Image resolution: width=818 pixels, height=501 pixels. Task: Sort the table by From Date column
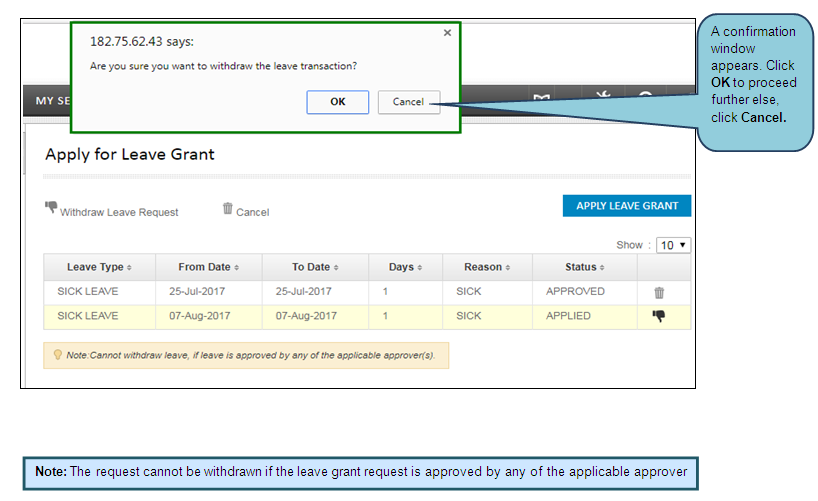point(209,267)
